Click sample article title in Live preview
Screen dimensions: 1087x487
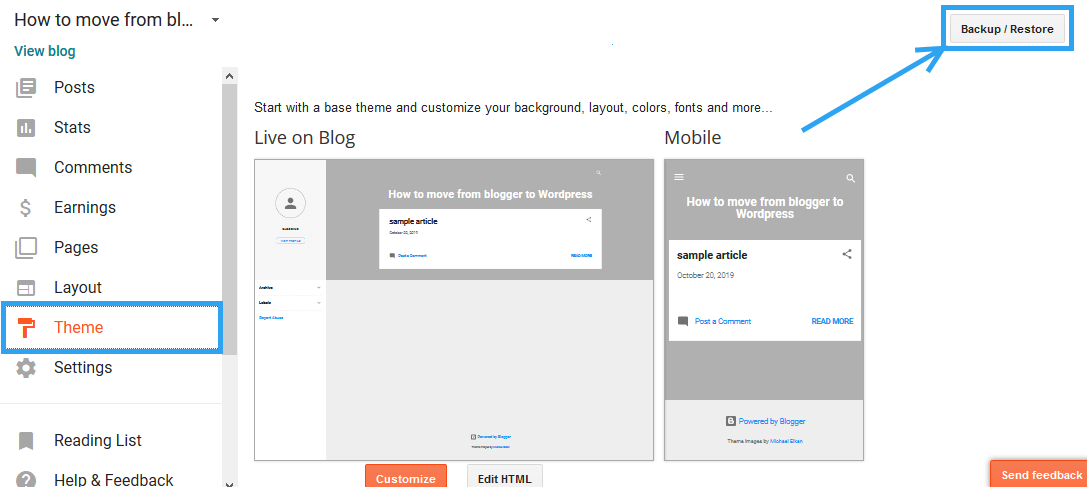[x=413, y=221]
